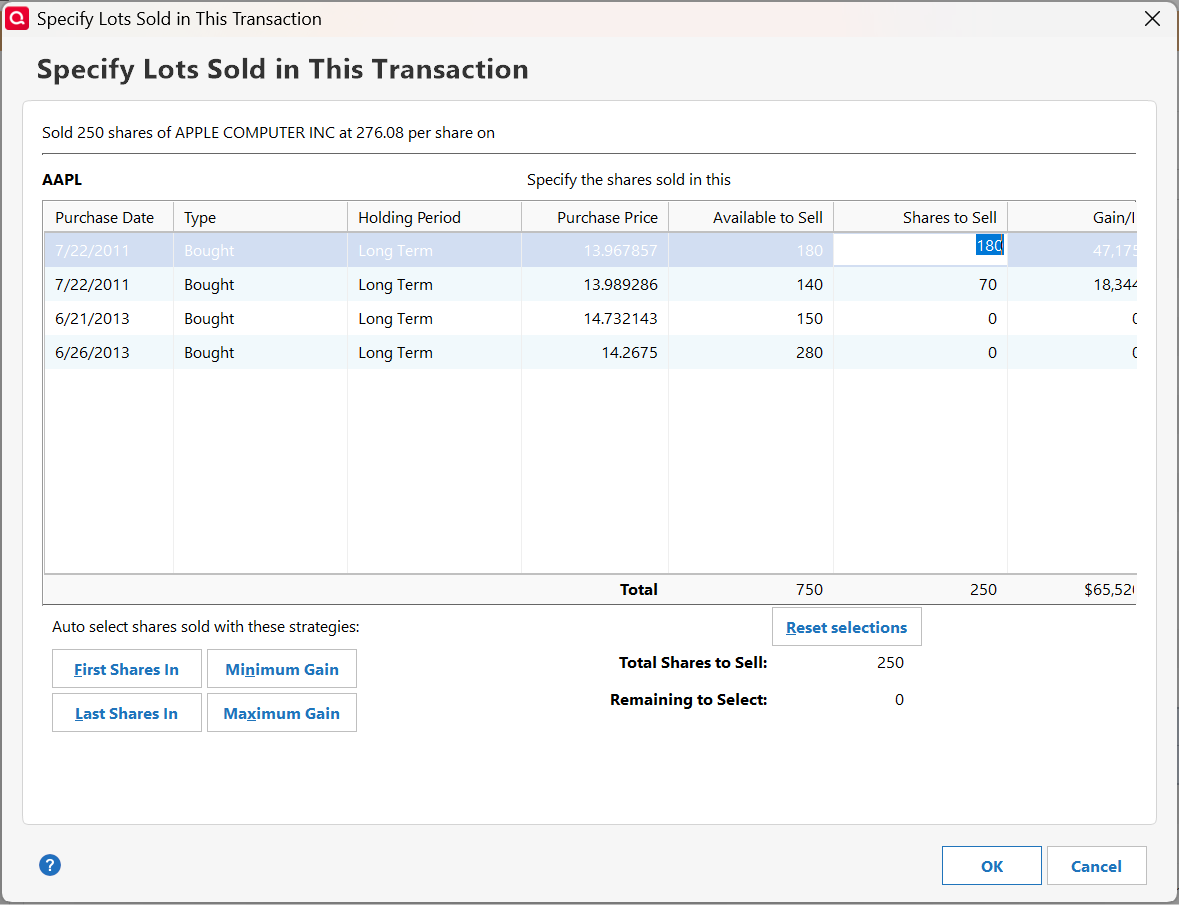Viewport: 1179px width, 905px height.
Task: Select the Last Shares In strategy
Action: [x=127, y=713]
